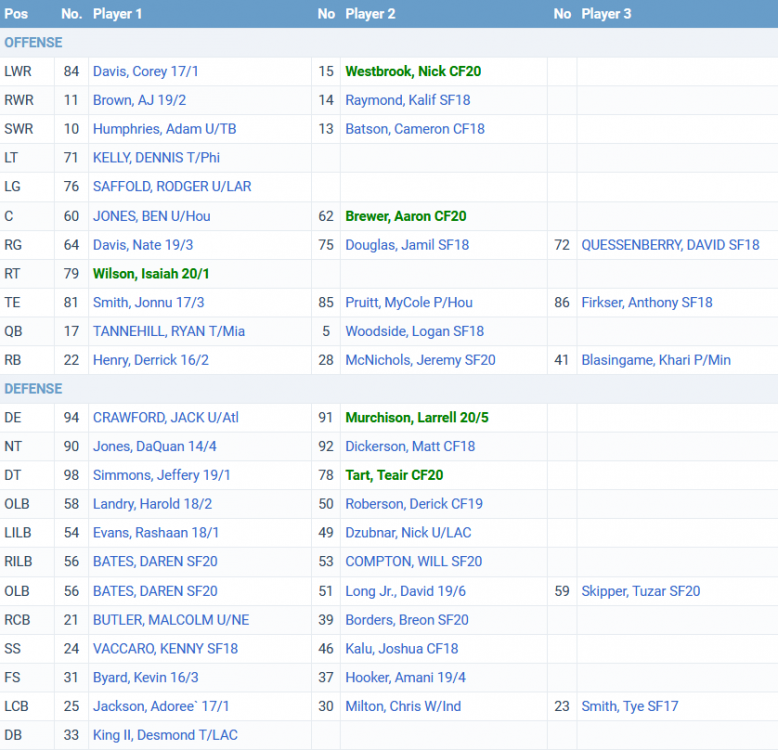Open BATES, DAREN SF20 in OLB row

tap(155, 591)
